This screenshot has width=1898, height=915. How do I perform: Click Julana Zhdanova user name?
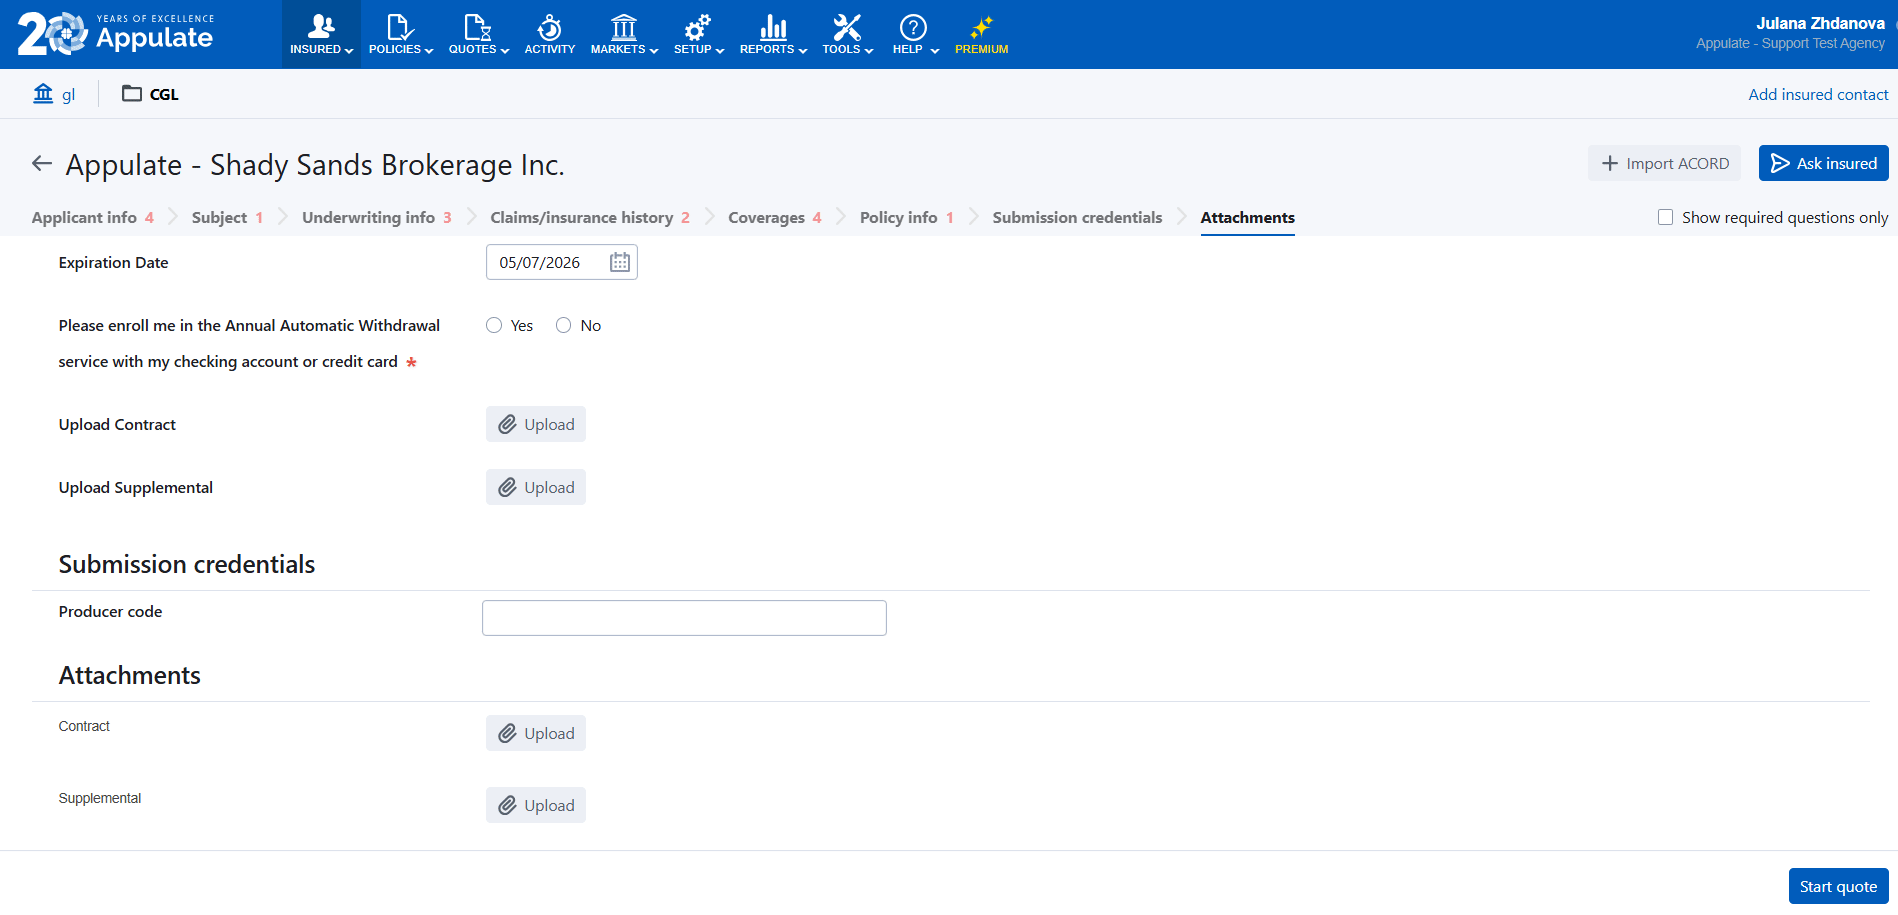pos(1820,23)
